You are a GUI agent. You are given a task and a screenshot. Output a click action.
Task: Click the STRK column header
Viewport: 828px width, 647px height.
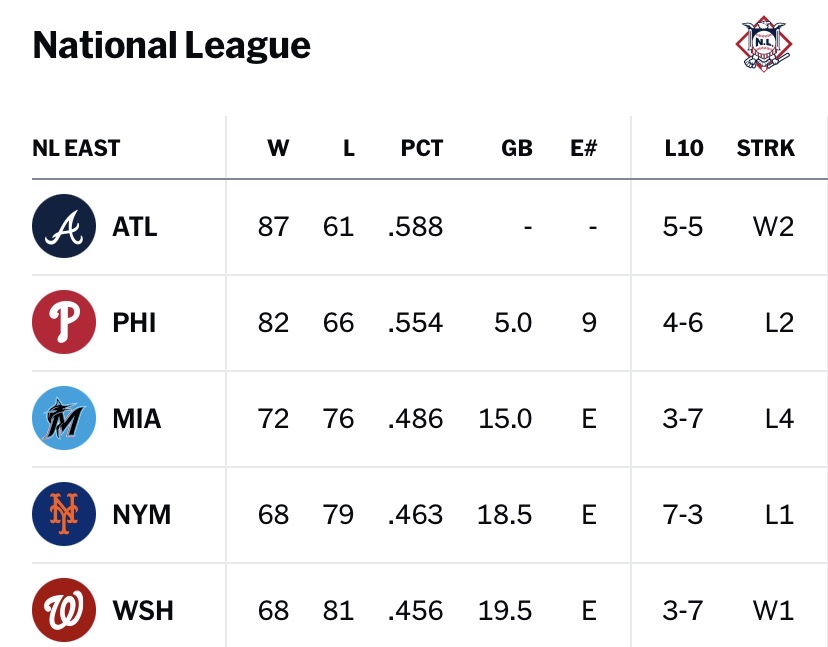click(766, 148)
